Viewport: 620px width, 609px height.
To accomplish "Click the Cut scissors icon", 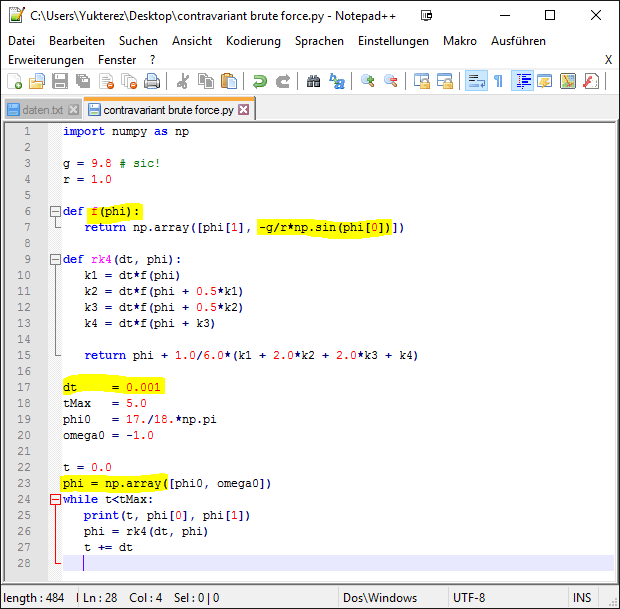I will [183, 81].
